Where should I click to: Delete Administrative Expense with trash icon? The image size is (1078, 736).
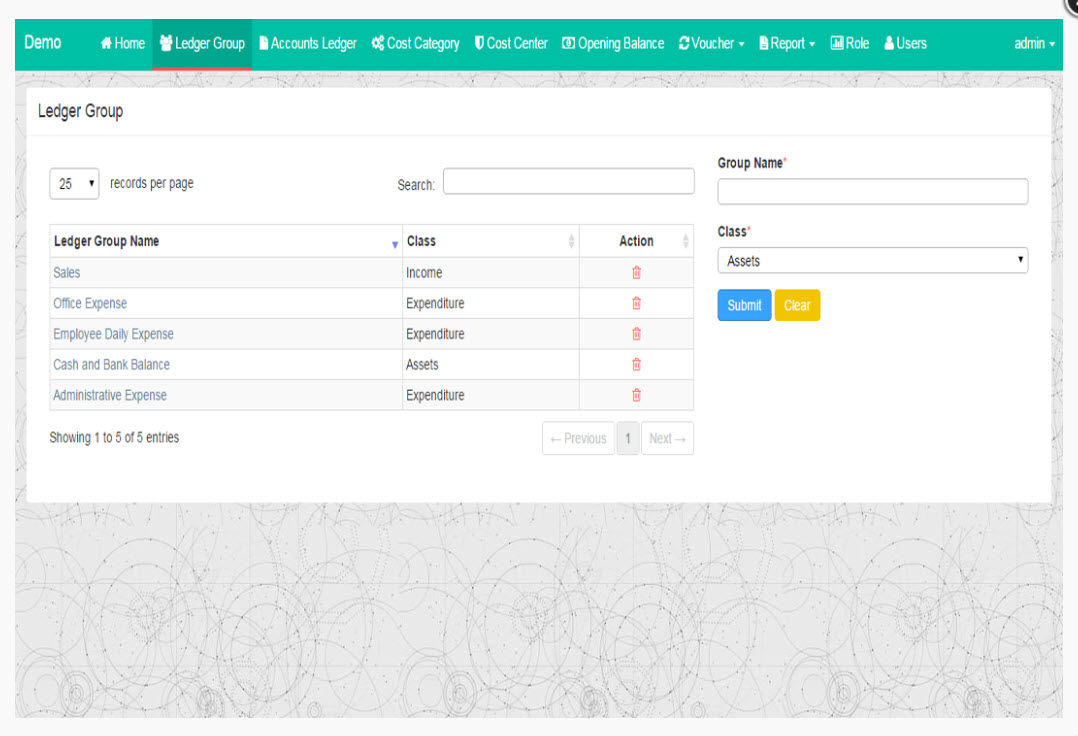point(636,395)
